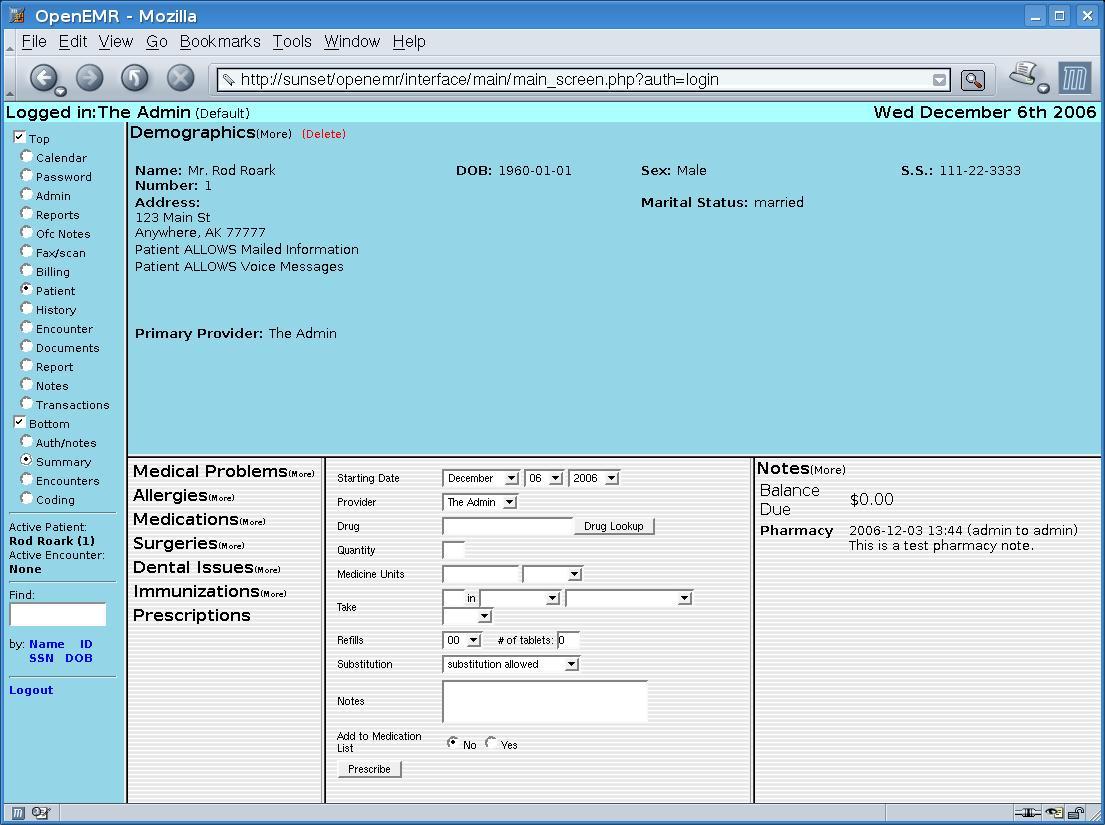
Task: Open the Bookmarks menu
Action: point(220,42)
